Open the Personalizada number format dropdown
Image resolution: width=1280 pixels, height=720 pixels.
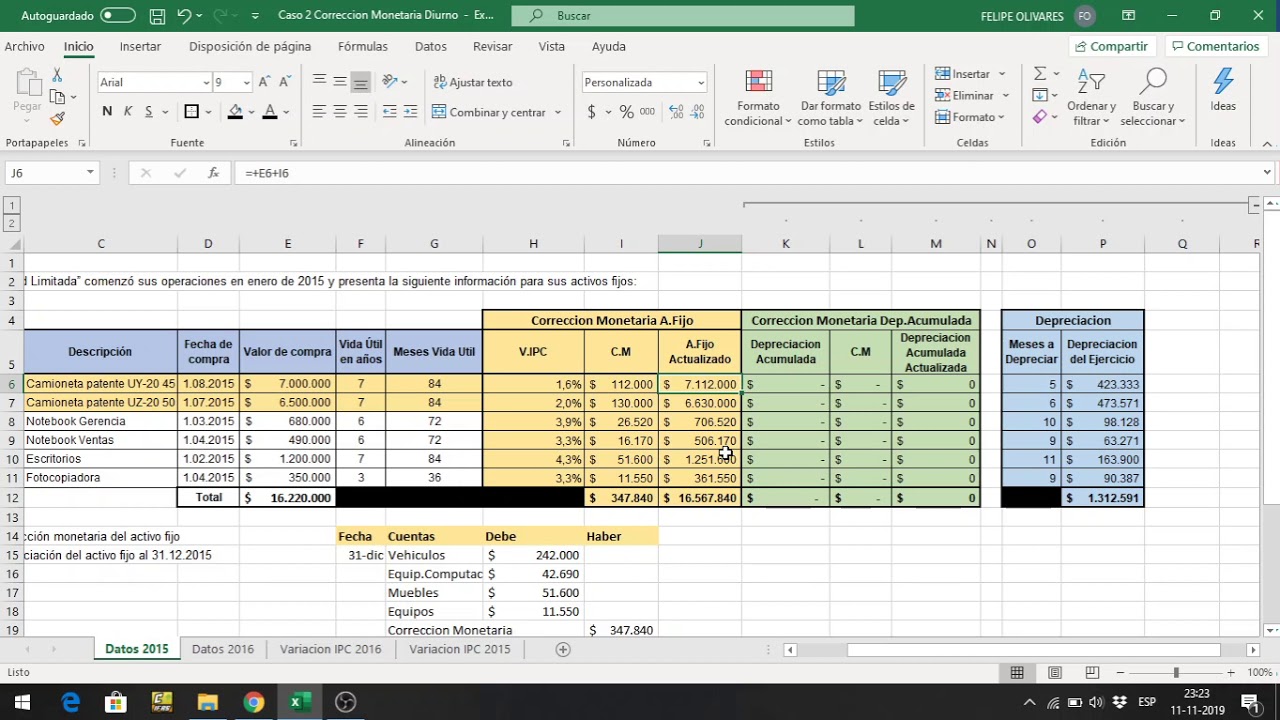coord(701,83)
